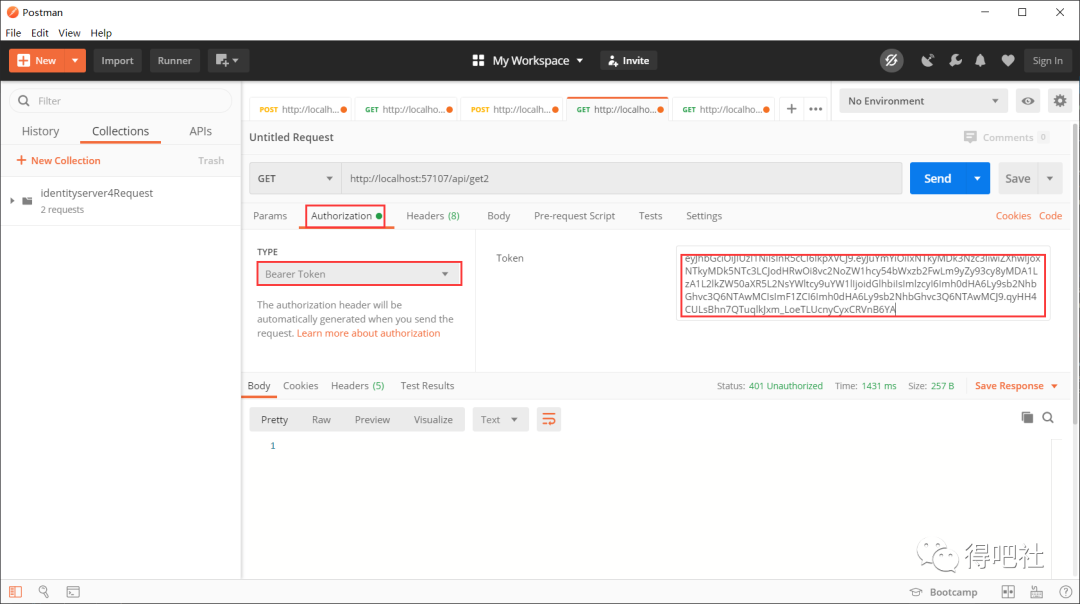Click the Comments icon
The width and height of the screenshot is (1080, 604).
(970, 137)
